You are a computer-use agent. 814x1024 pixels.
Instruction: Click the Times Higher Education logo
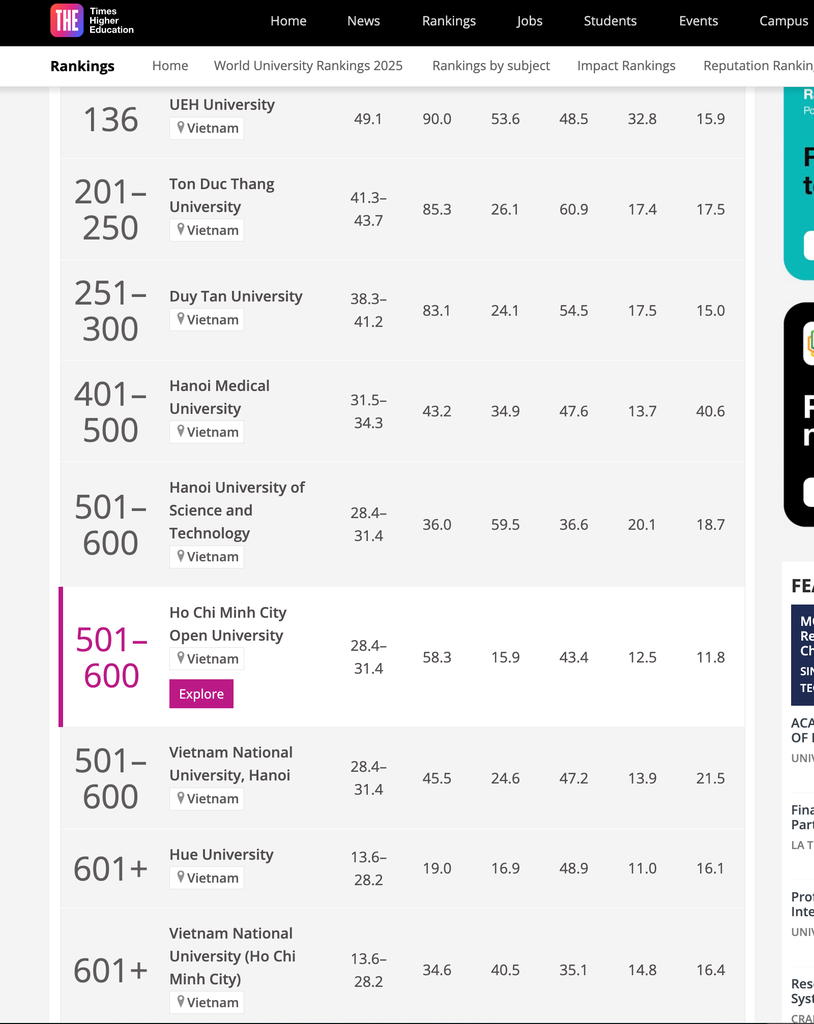coord(92,20)
